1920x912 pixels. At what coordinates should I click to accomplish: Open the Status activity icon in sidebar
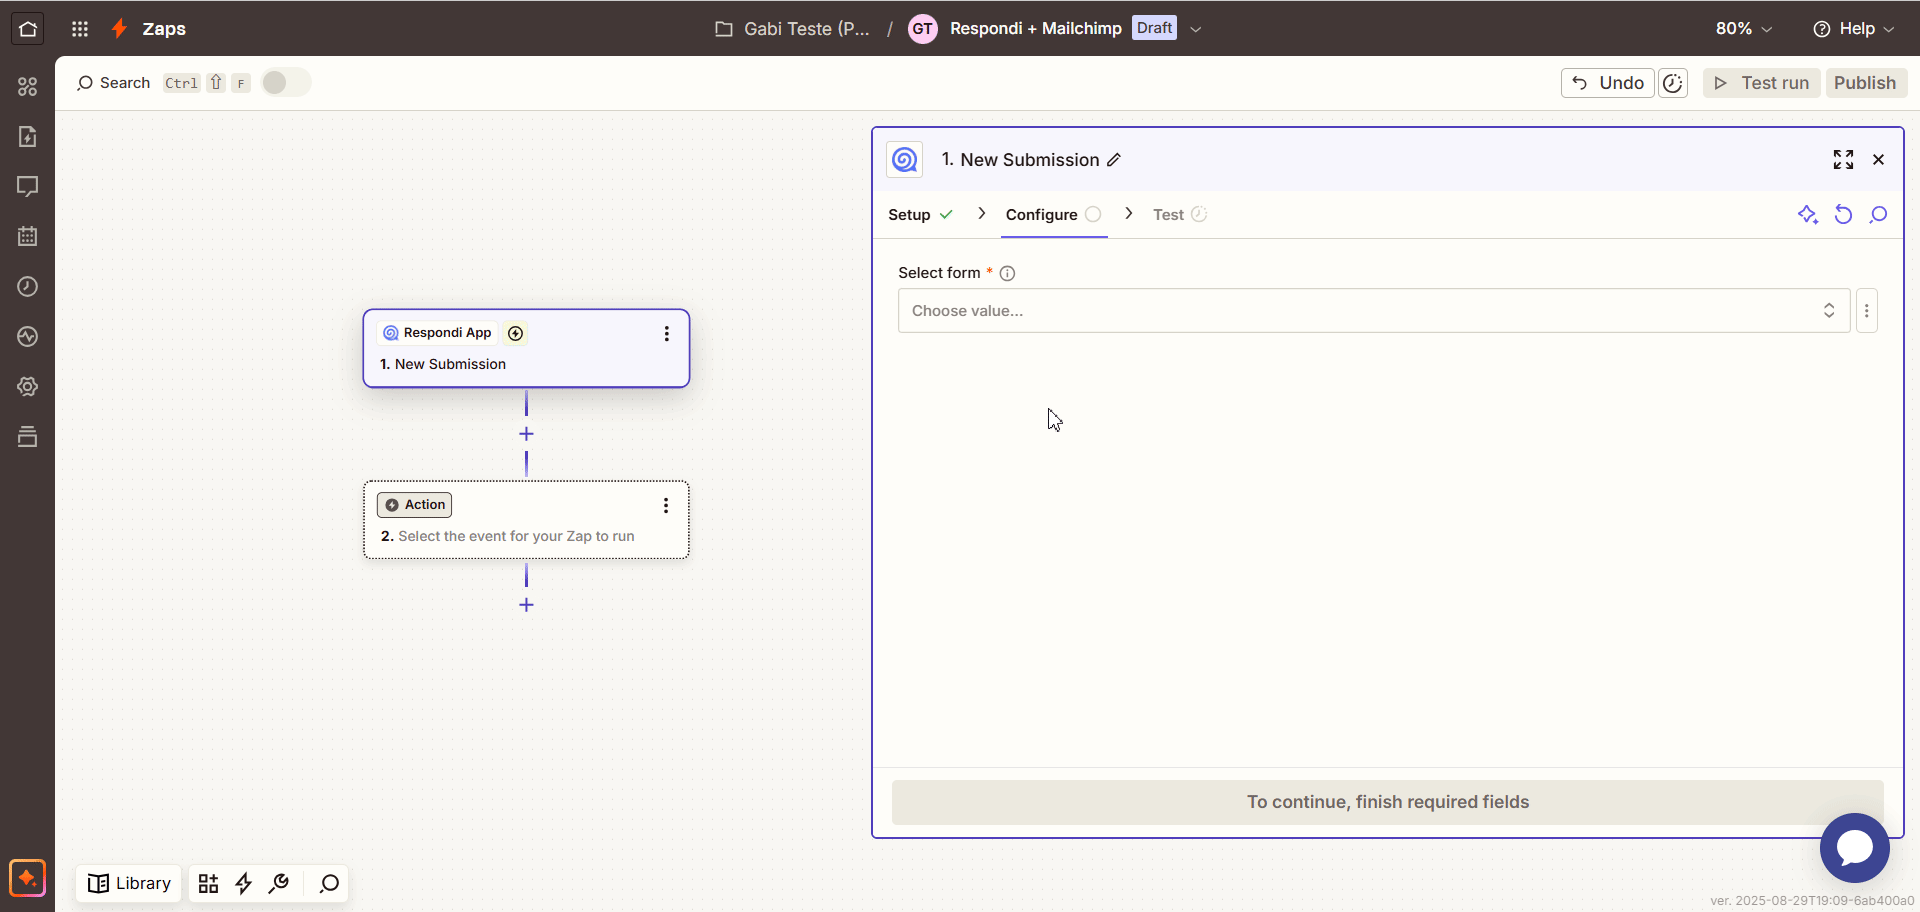click(28, 337)
